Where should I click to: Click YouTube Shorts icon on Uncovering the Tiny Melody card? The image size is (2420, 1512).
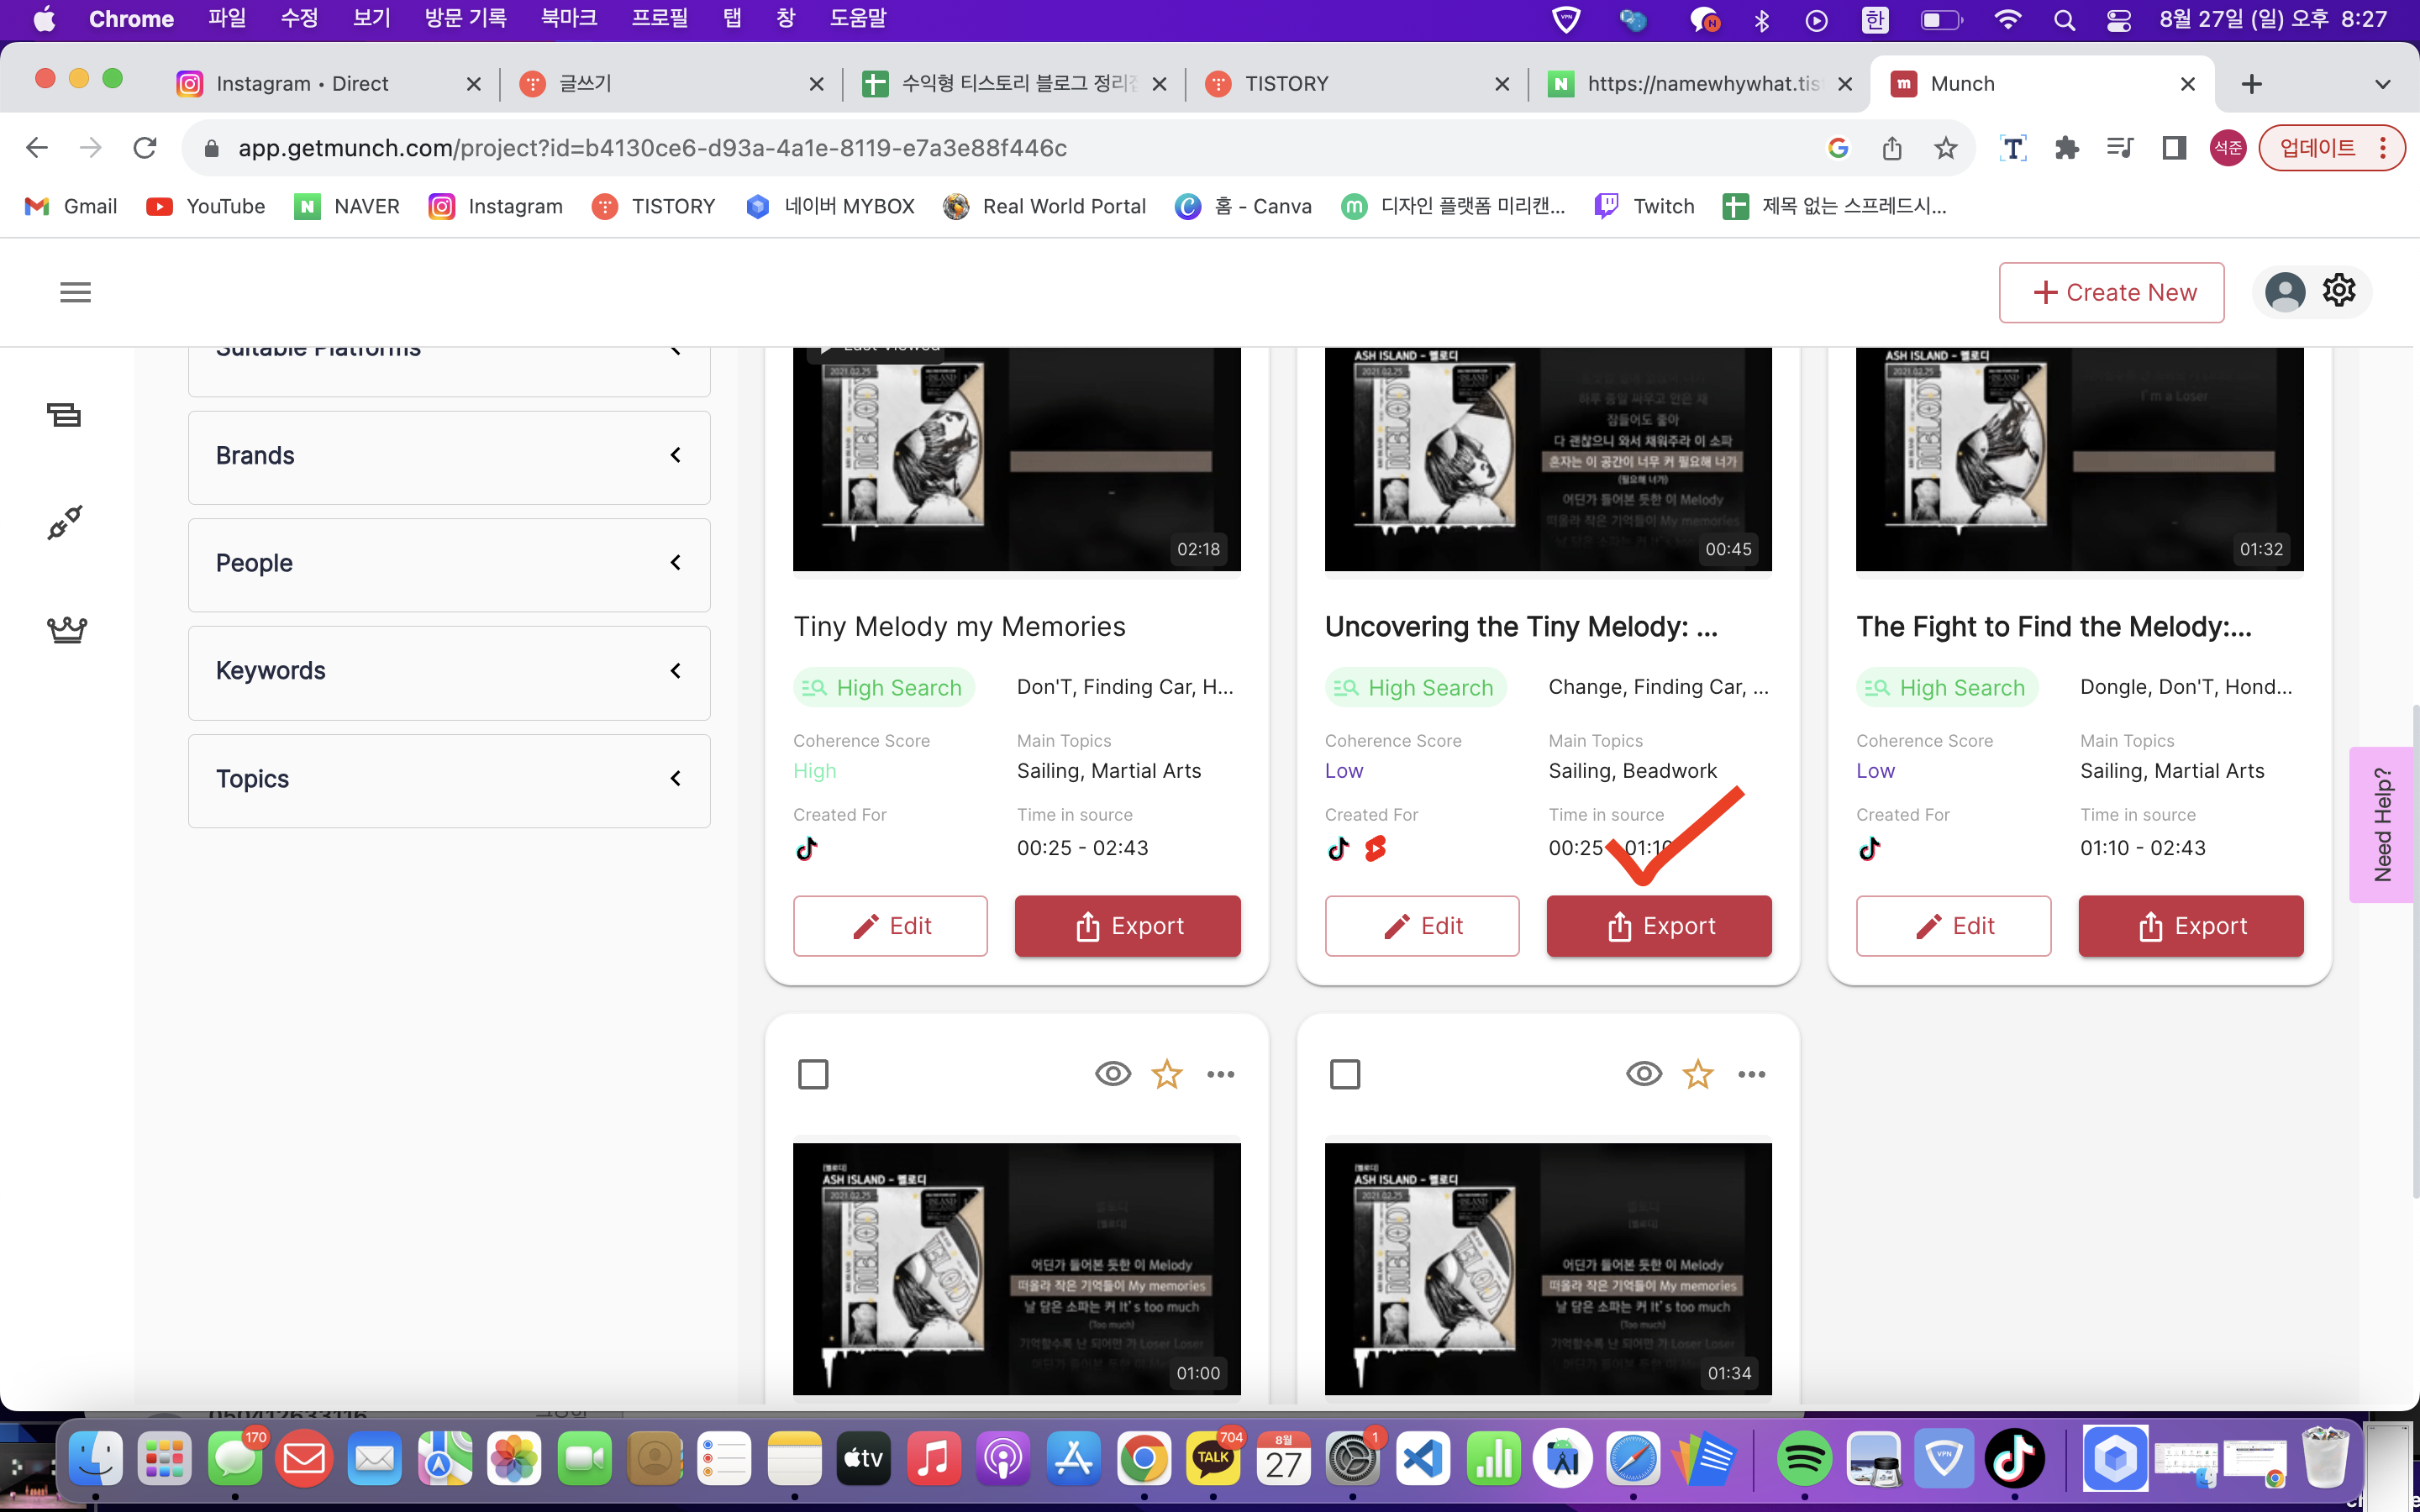coord(1376,849)
